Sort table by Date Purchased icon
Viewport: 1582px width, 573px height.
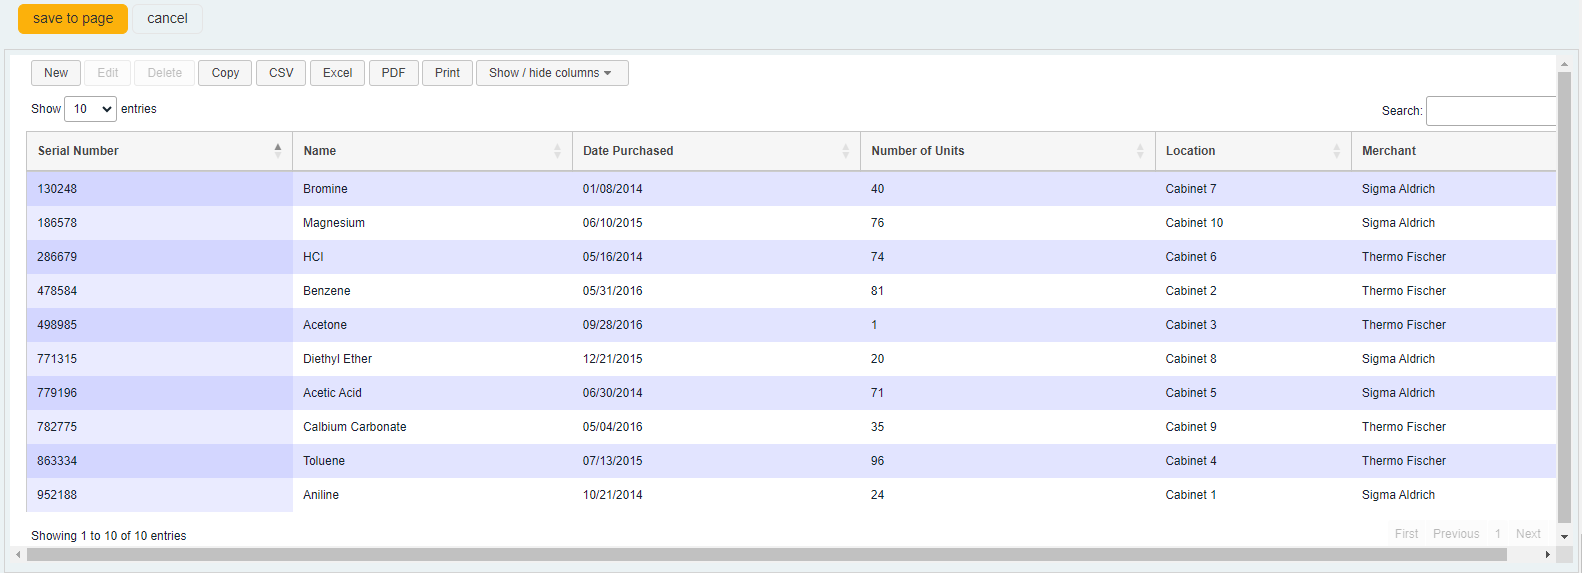pos(845,151)
